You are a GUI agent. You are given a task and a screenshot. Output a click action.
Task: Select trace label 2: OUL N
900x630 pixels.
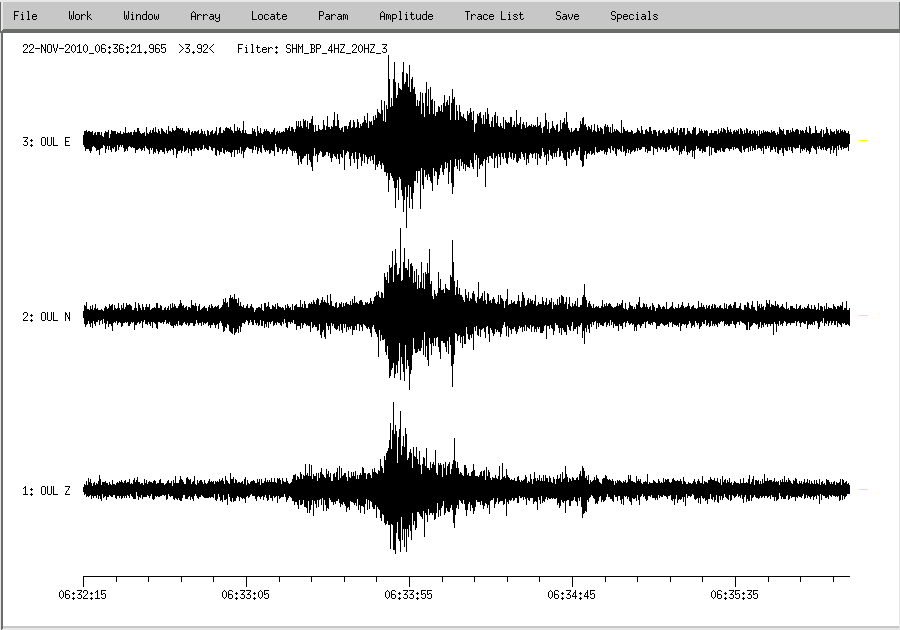point(46,317)
